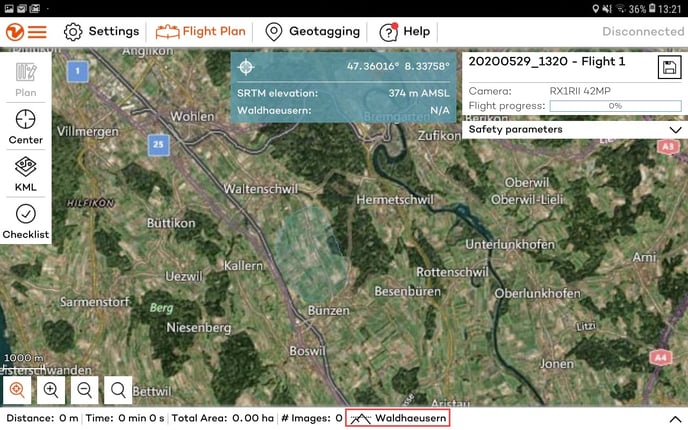Open the Waldhaeusern elevation model selector

(x=397, y=418)
